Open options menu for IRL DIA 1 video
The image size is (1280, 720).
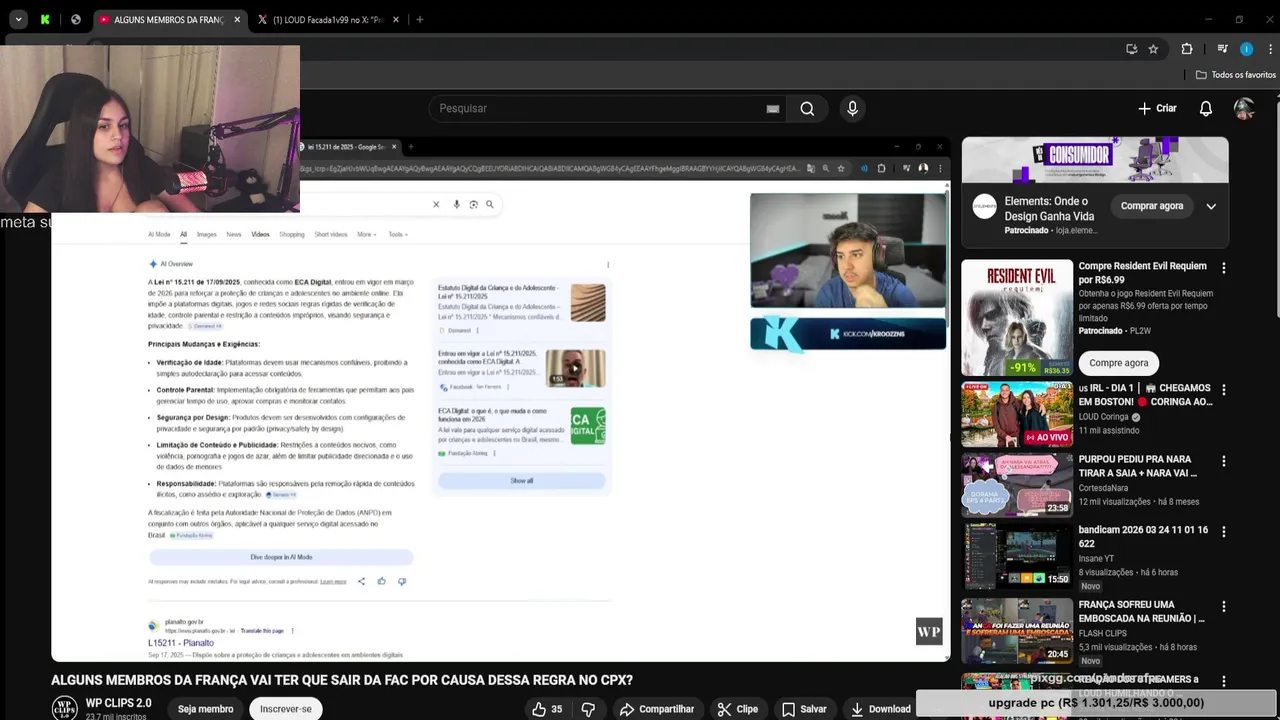(1223, 390)
